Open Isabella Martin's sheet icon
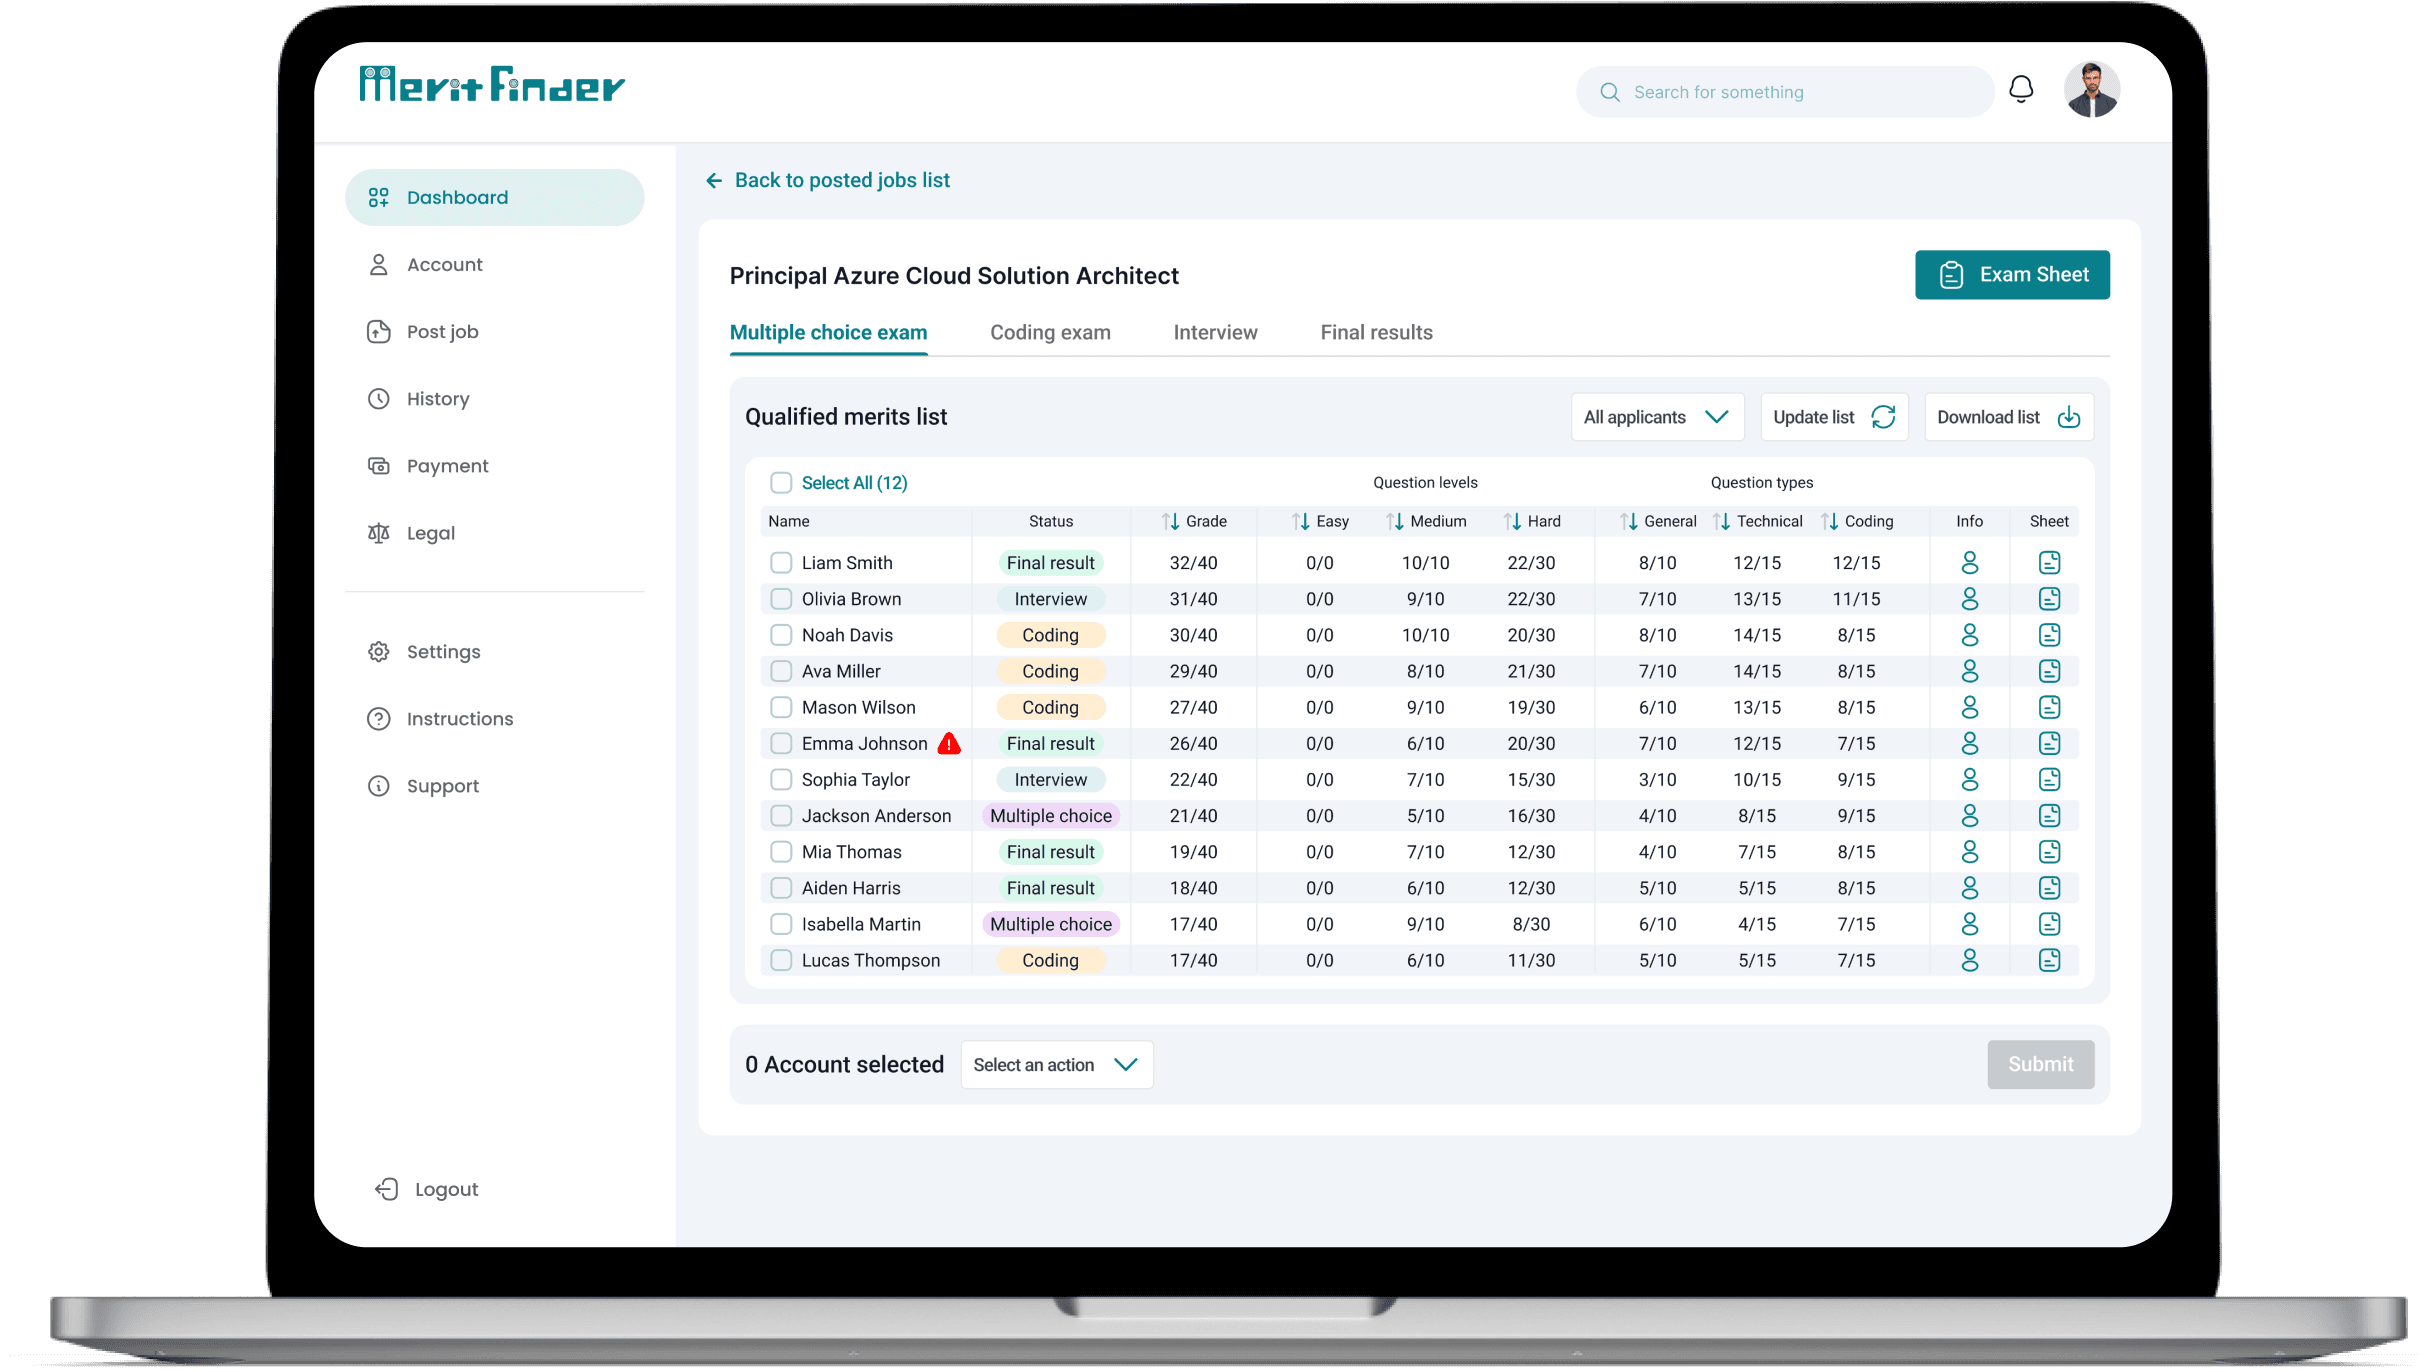The image size is (2420, 1372). click(2049, 924)
